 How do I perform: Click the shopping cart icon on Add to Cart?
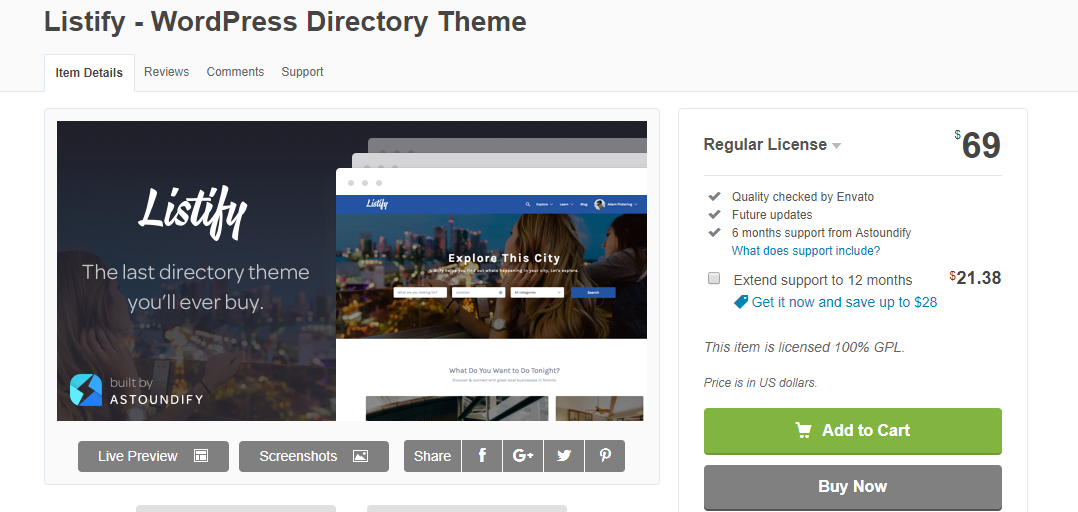[804, 430]
